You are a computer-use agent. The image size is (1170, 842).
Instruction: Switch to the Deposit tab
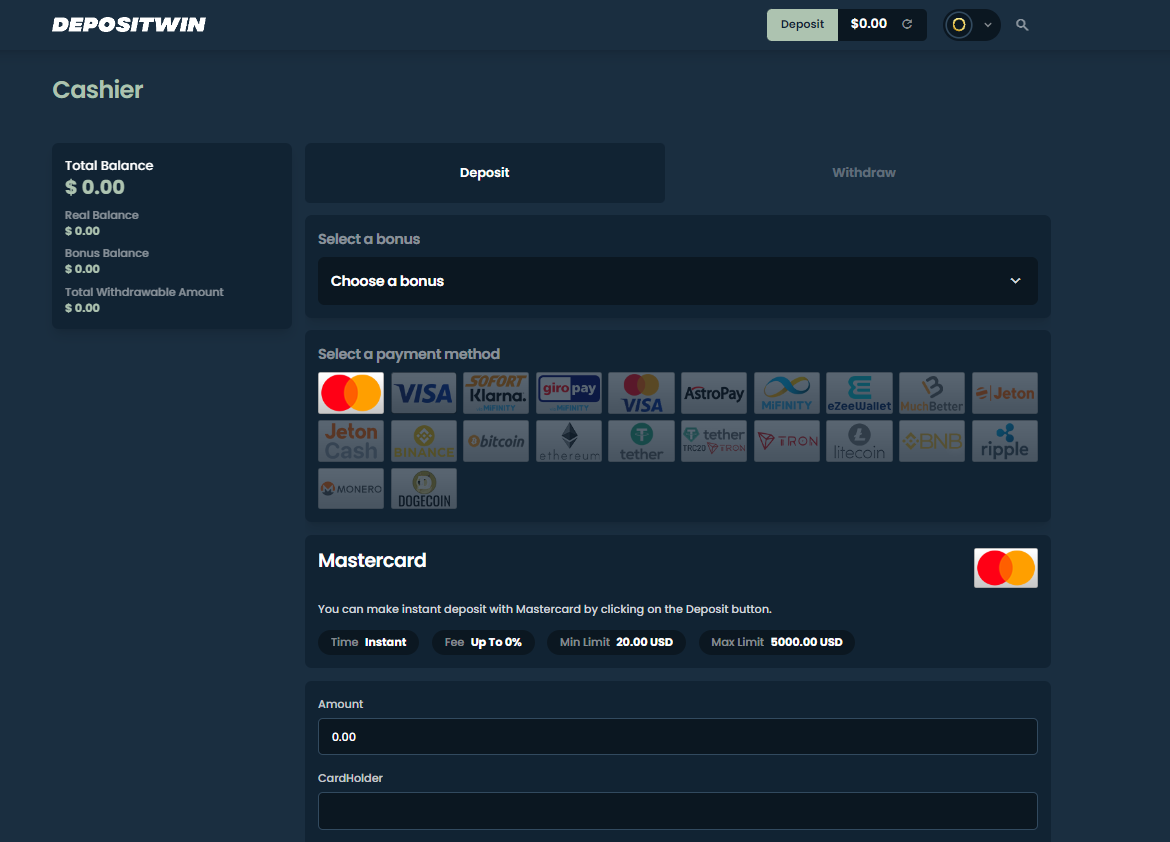pyautogui.click(x=485, y=172)
